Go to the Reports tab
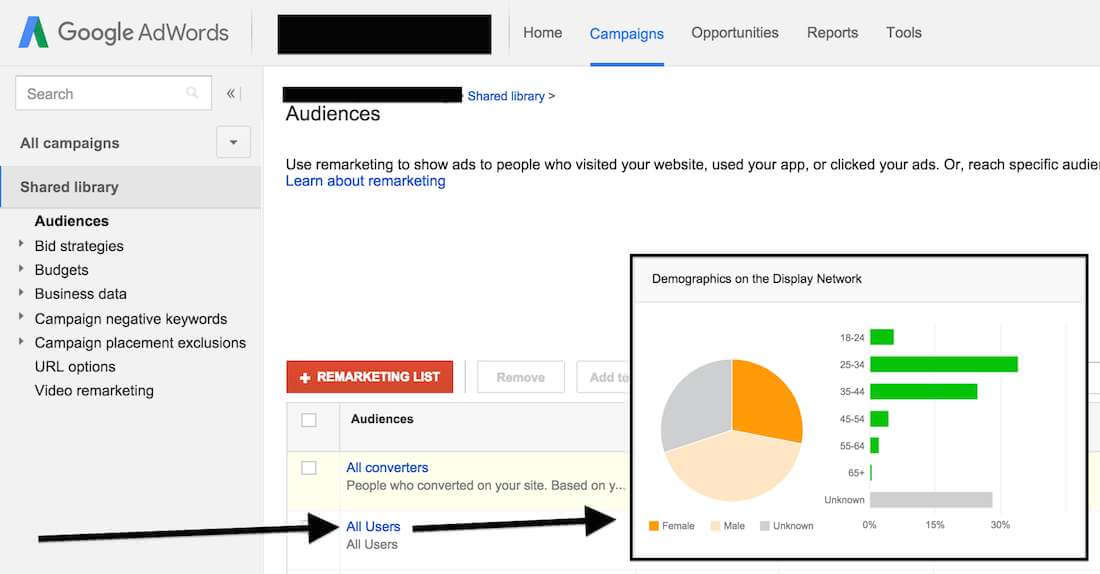 [x=832, y=33]
